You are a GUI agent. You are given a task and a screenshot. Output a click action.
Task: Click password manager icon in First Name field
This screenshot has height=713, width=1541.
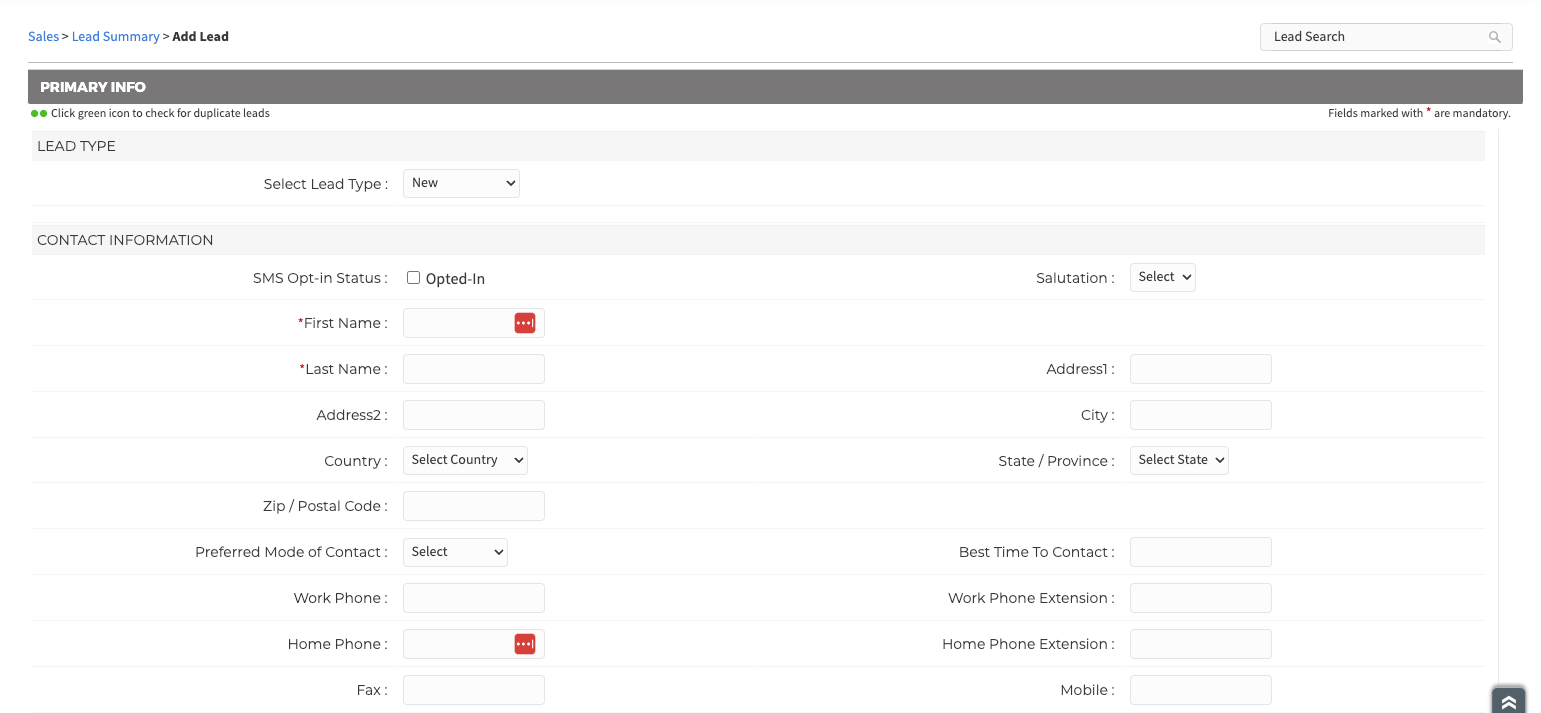click(x=525, y=323)
